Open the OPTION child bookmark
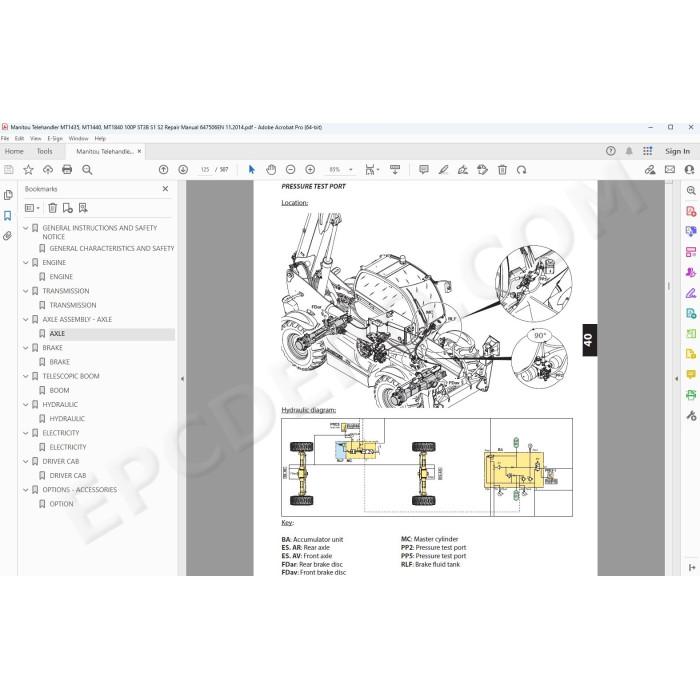 pyautogui.click(x=61, y=504)
